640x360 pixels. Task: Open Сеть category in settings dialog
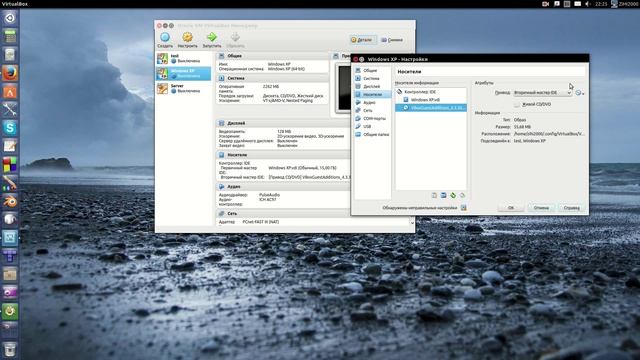[x=372, y=110]
